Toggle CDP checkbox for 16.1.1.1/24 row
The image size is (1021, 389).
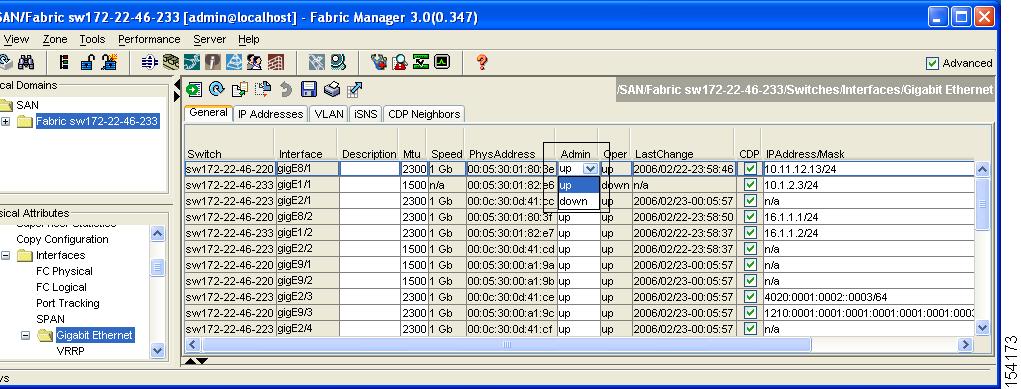click(x=750, y=217)
